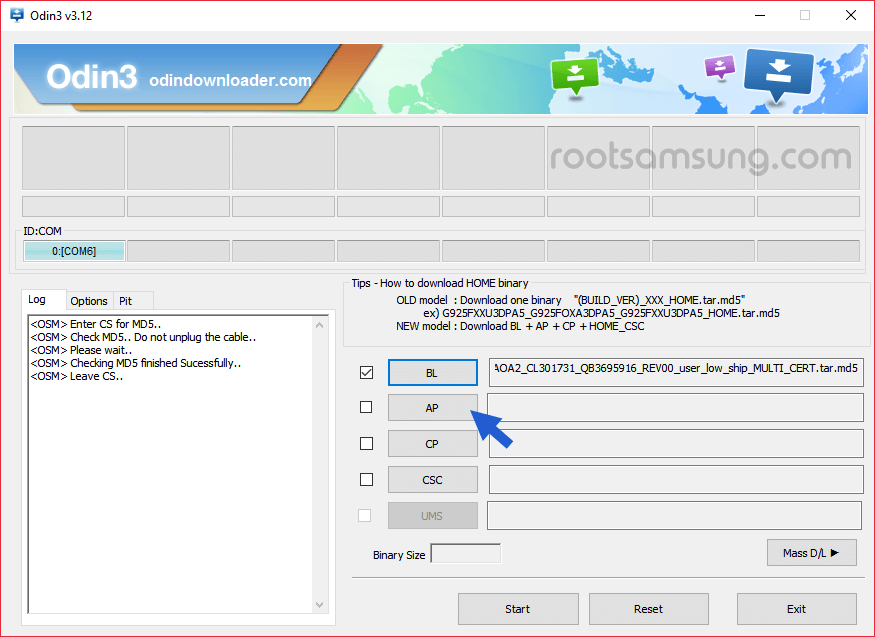Click the empty CSC file path field
This screenshot has width=875, height=637.
[676, 480]
